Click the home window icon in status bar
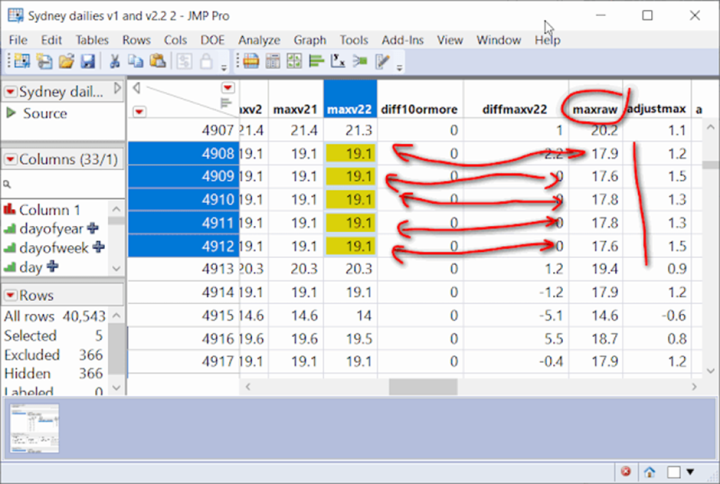The height and width of the screenshot is (484, 720). [649, 471]
